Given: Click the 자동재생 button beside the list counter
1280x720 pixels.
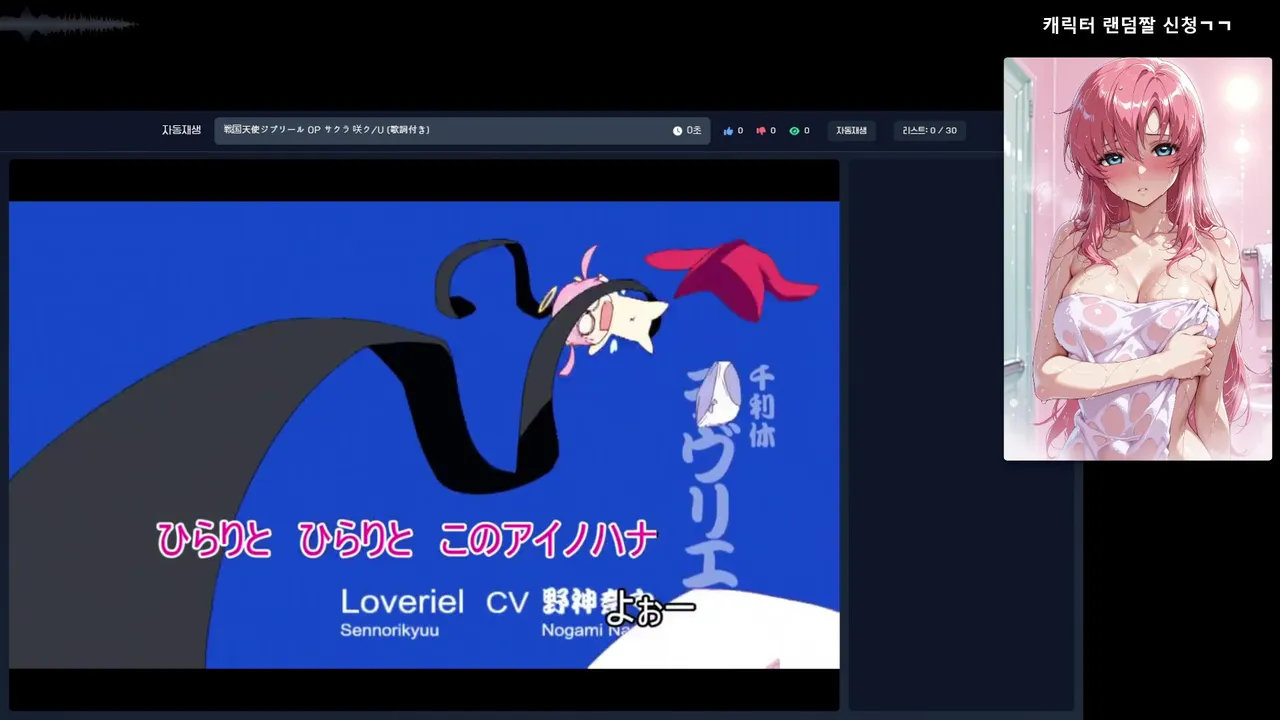Looking at the screenshot, I should [x=852, y=131].
